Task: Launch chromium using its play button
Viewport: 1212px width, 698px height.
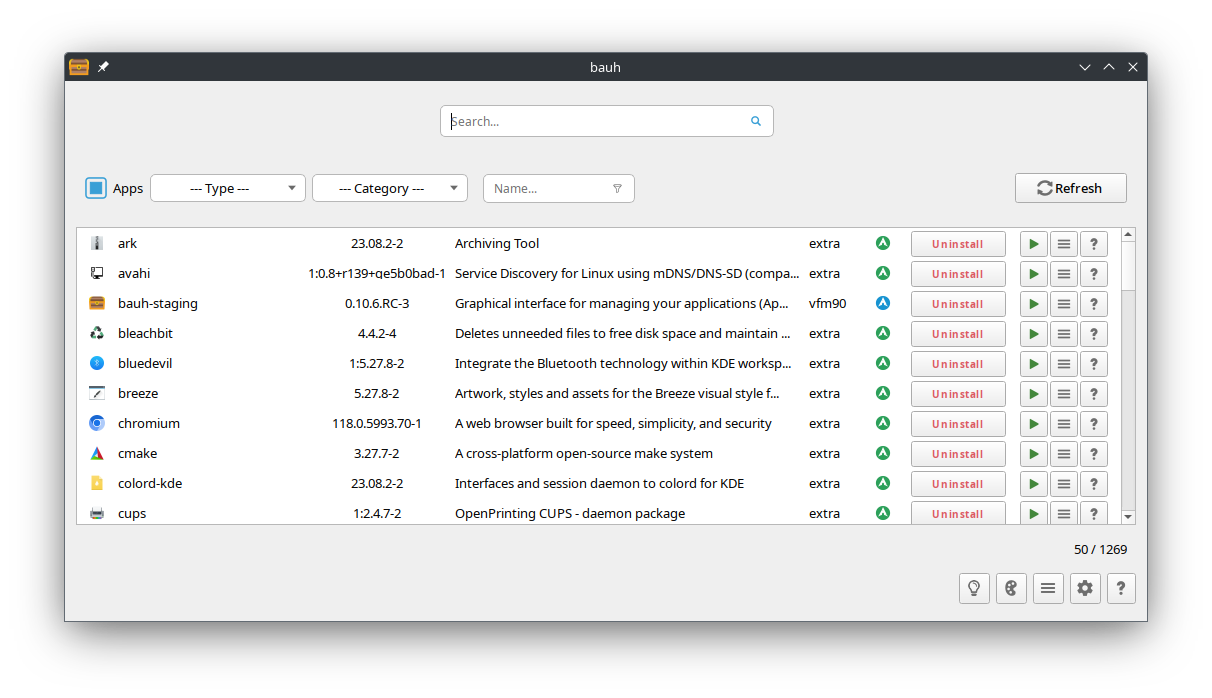Action: [1034, 424]
